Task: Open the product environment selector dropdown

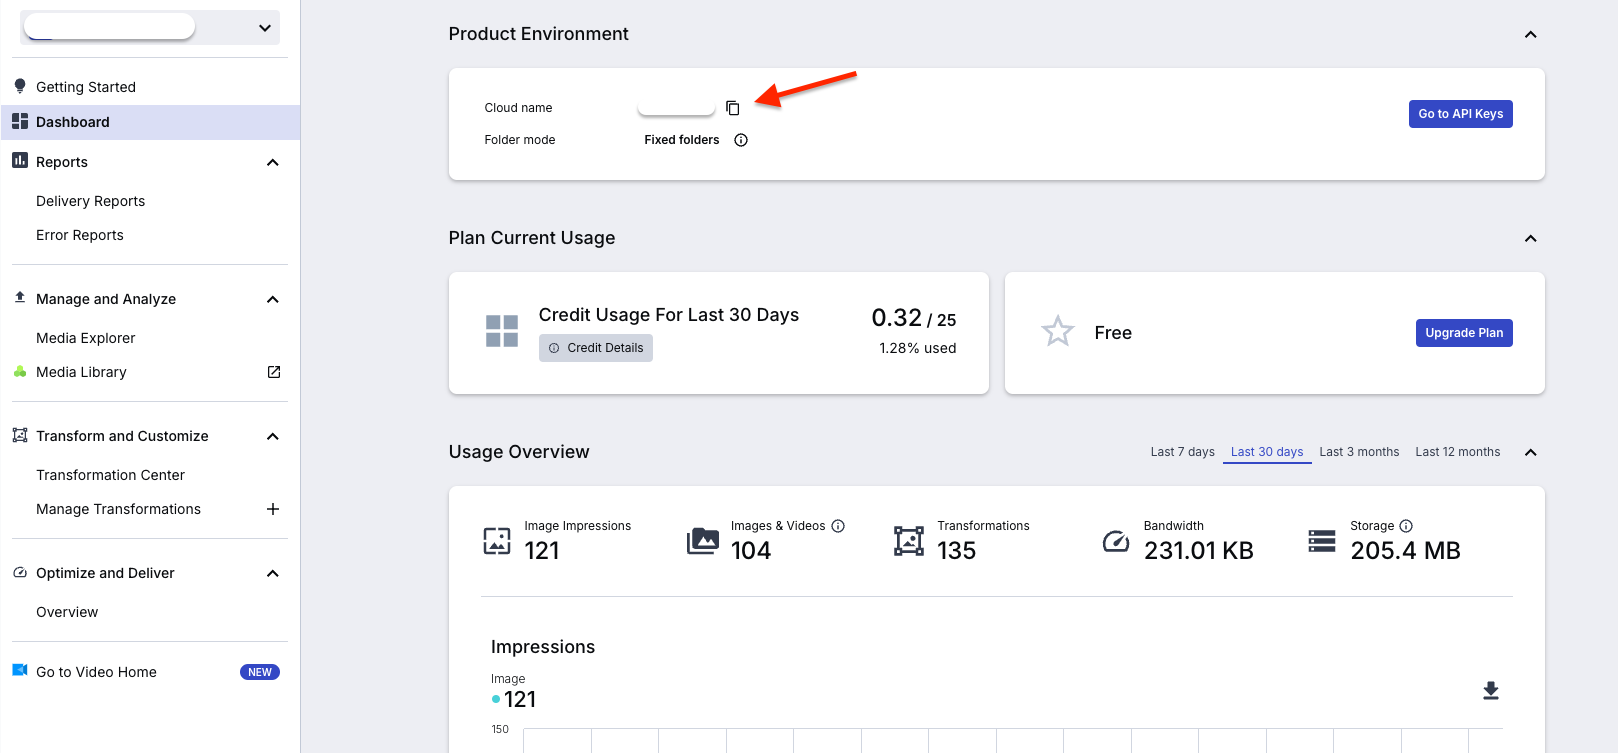Action: tap(150, 27)
